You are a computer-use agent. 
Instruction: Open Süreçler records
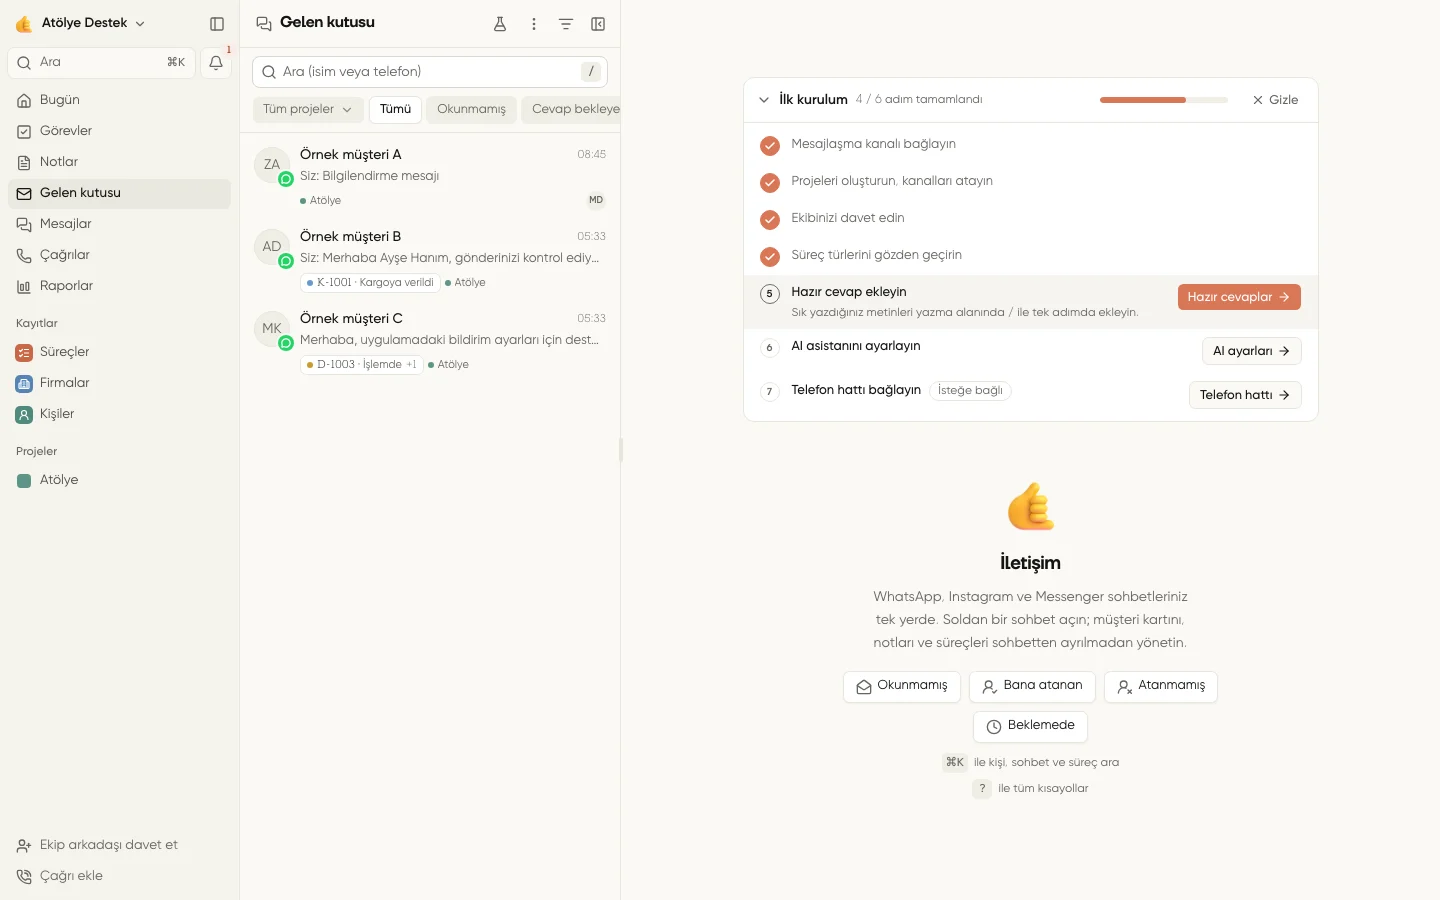point(119,352)
